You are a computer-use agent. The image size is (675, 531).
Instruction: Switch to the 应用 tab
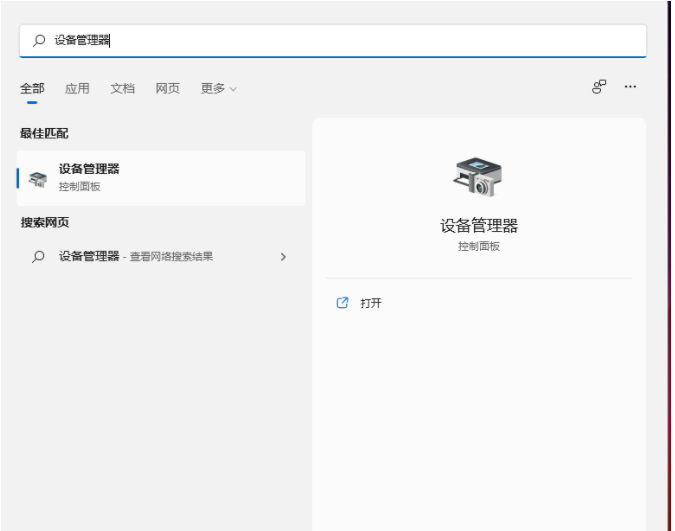pos(77,88)
